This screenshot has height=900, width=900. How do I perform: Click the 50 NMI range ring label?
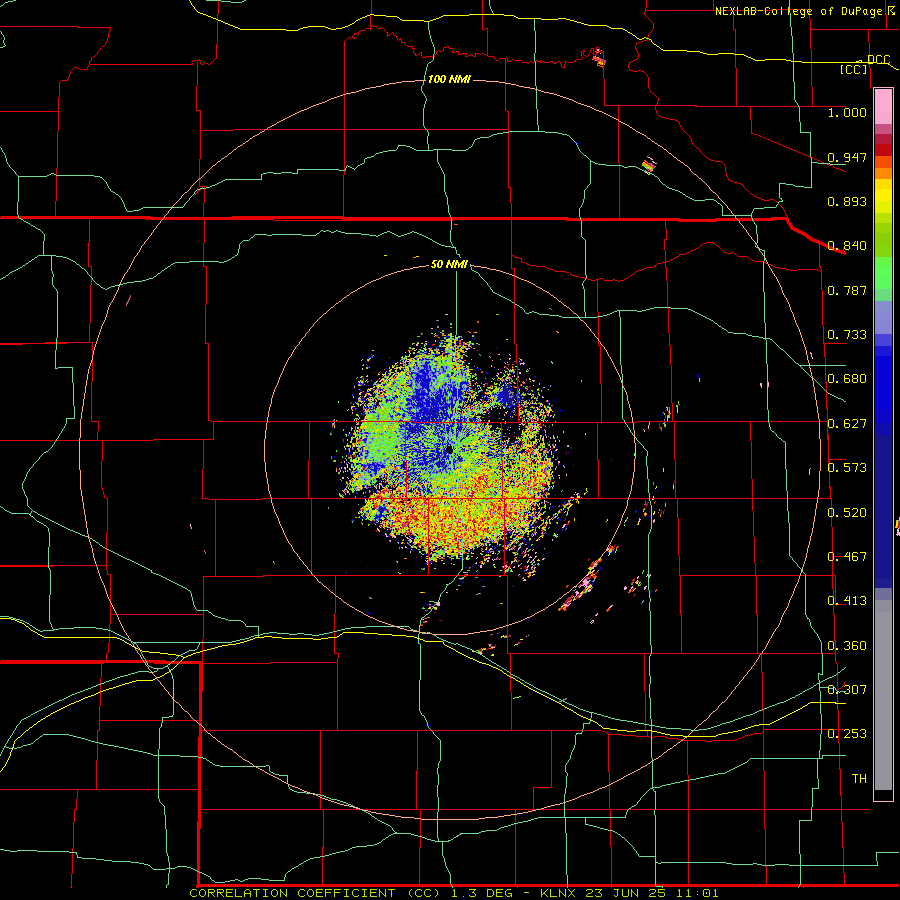[449, 265]
